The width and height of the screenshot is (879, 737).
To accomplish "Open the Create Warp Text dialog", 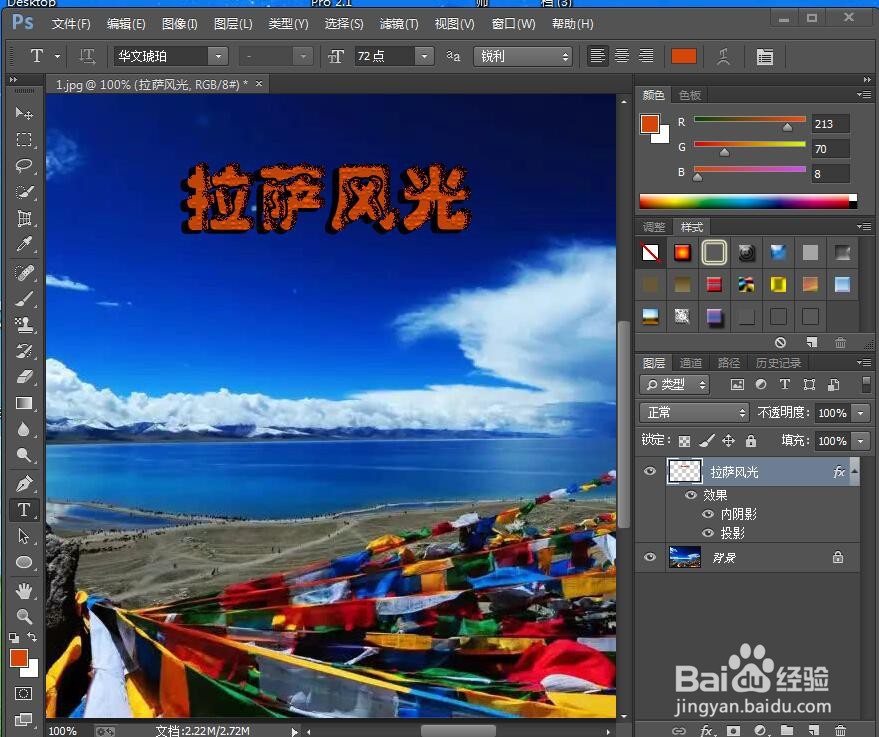I will click(x=723, y=57).
